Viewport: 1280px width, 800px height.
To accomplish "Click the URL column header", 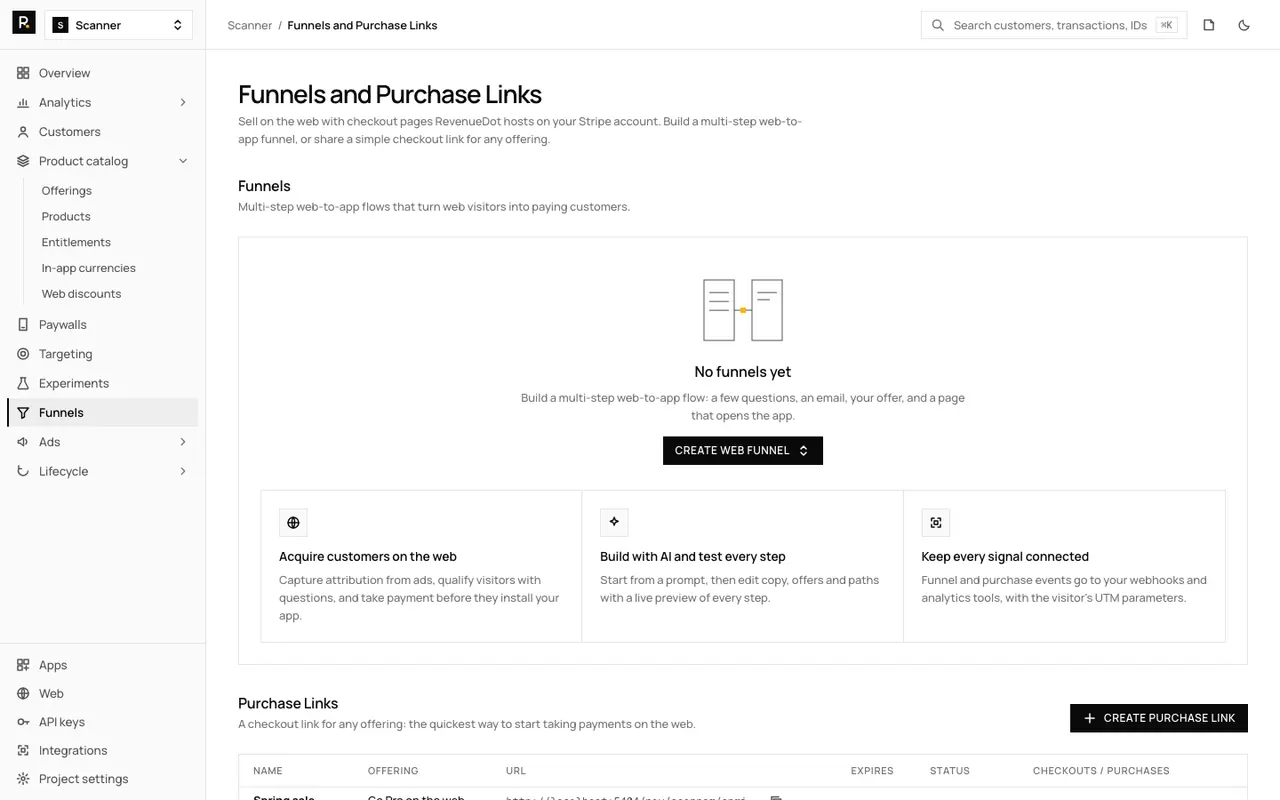I will (x=516, y=771).
